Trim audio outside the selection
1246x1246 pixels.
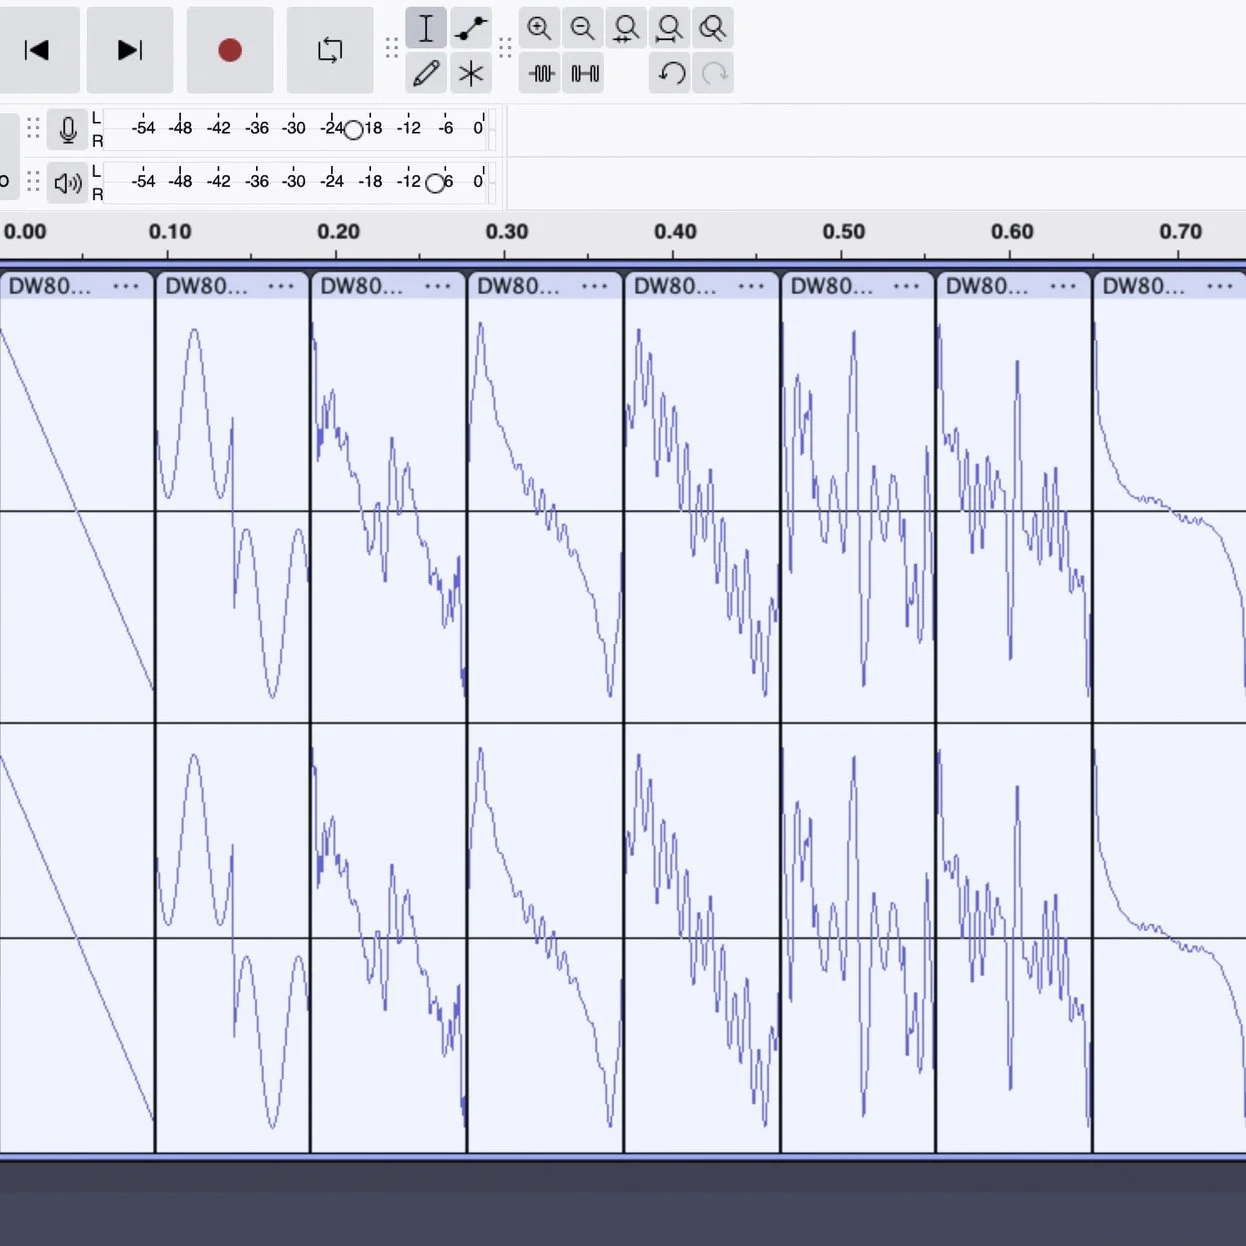pyautogui.click(x=539, y=72)
